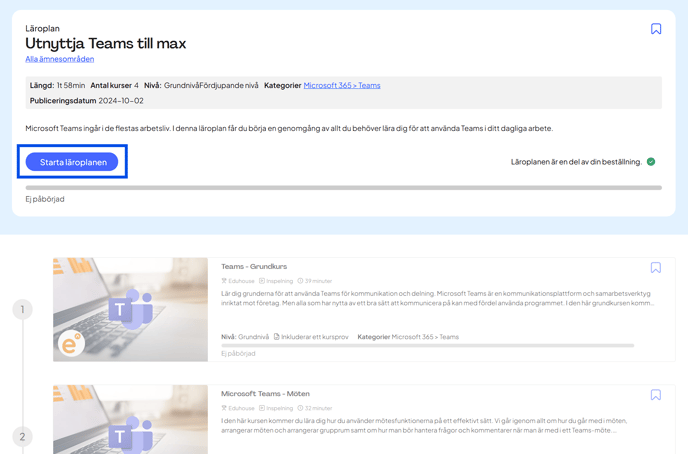Open the Microsoft Teams - Möten thumbnail image
The height and width of the screenshot is (454, 688).
tap(130, 420)
